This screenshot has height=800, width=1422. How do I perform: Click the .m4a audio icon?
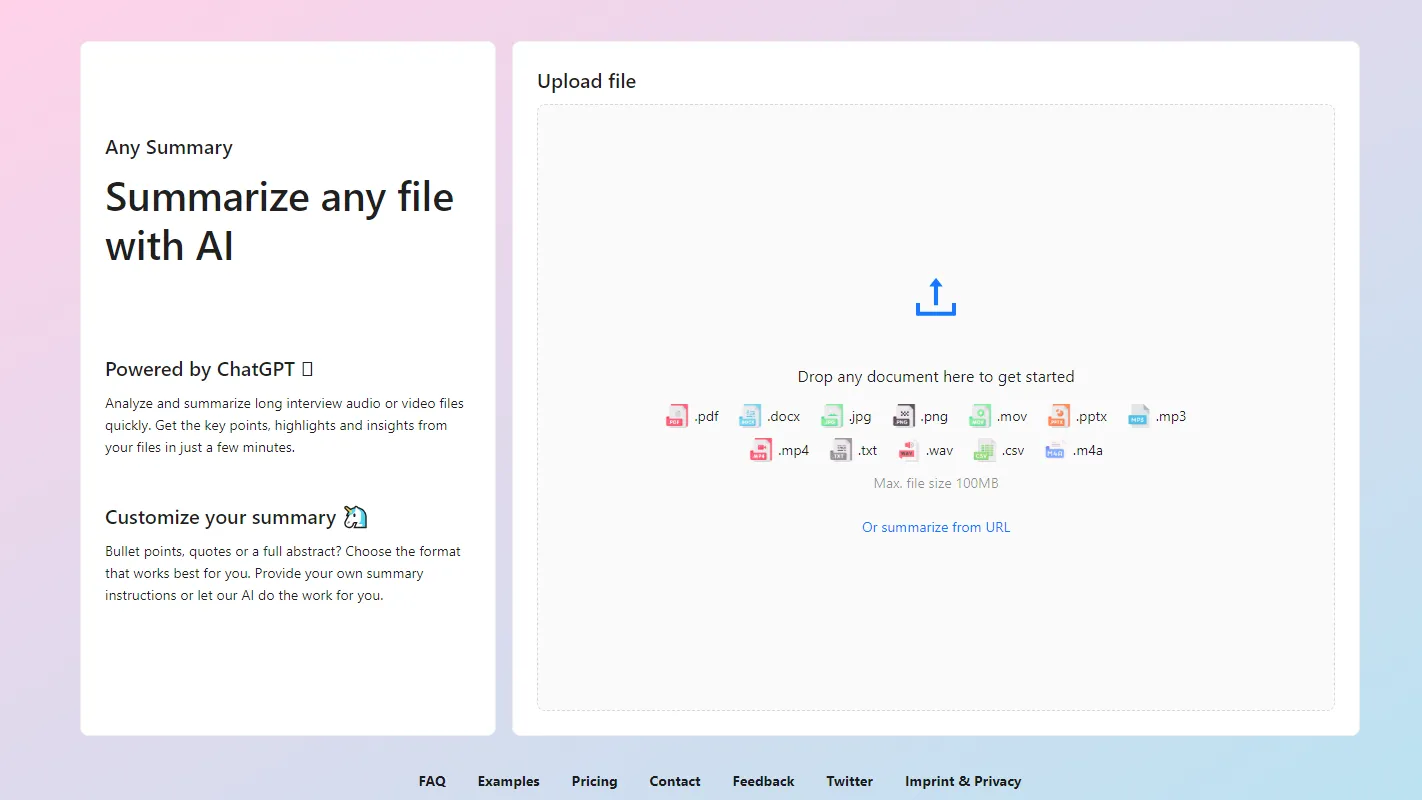point(1054,450)
